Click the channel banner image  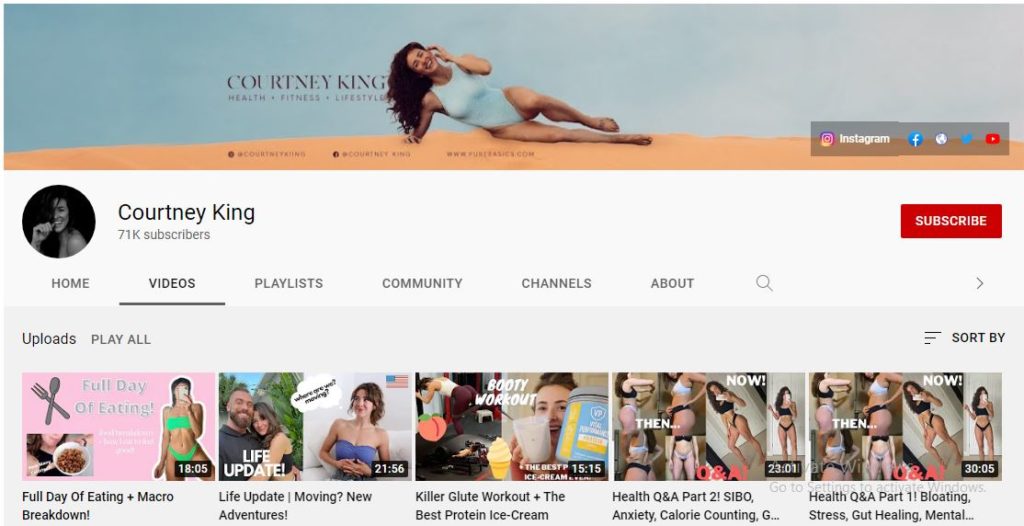(512, 87)
